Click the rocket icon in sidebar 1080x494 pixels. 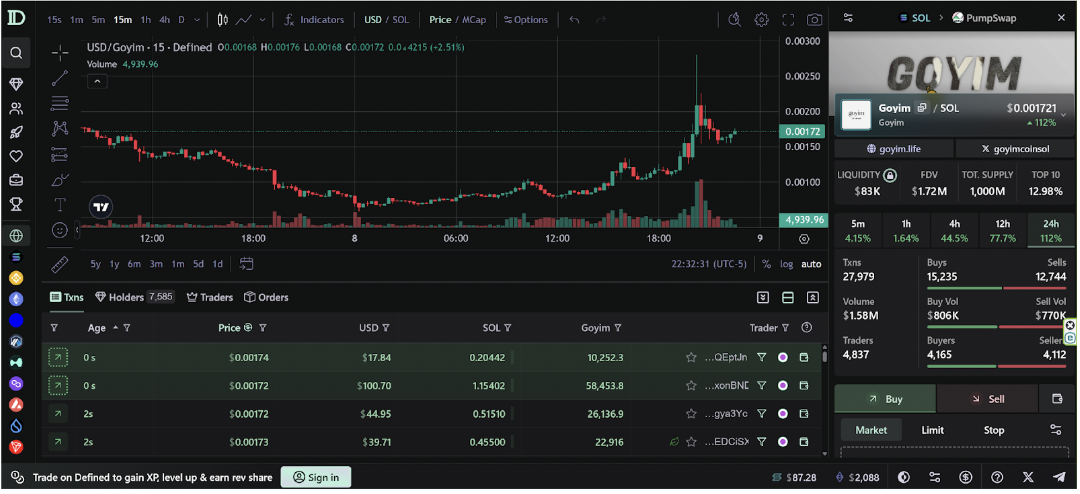tap(16, 131)
